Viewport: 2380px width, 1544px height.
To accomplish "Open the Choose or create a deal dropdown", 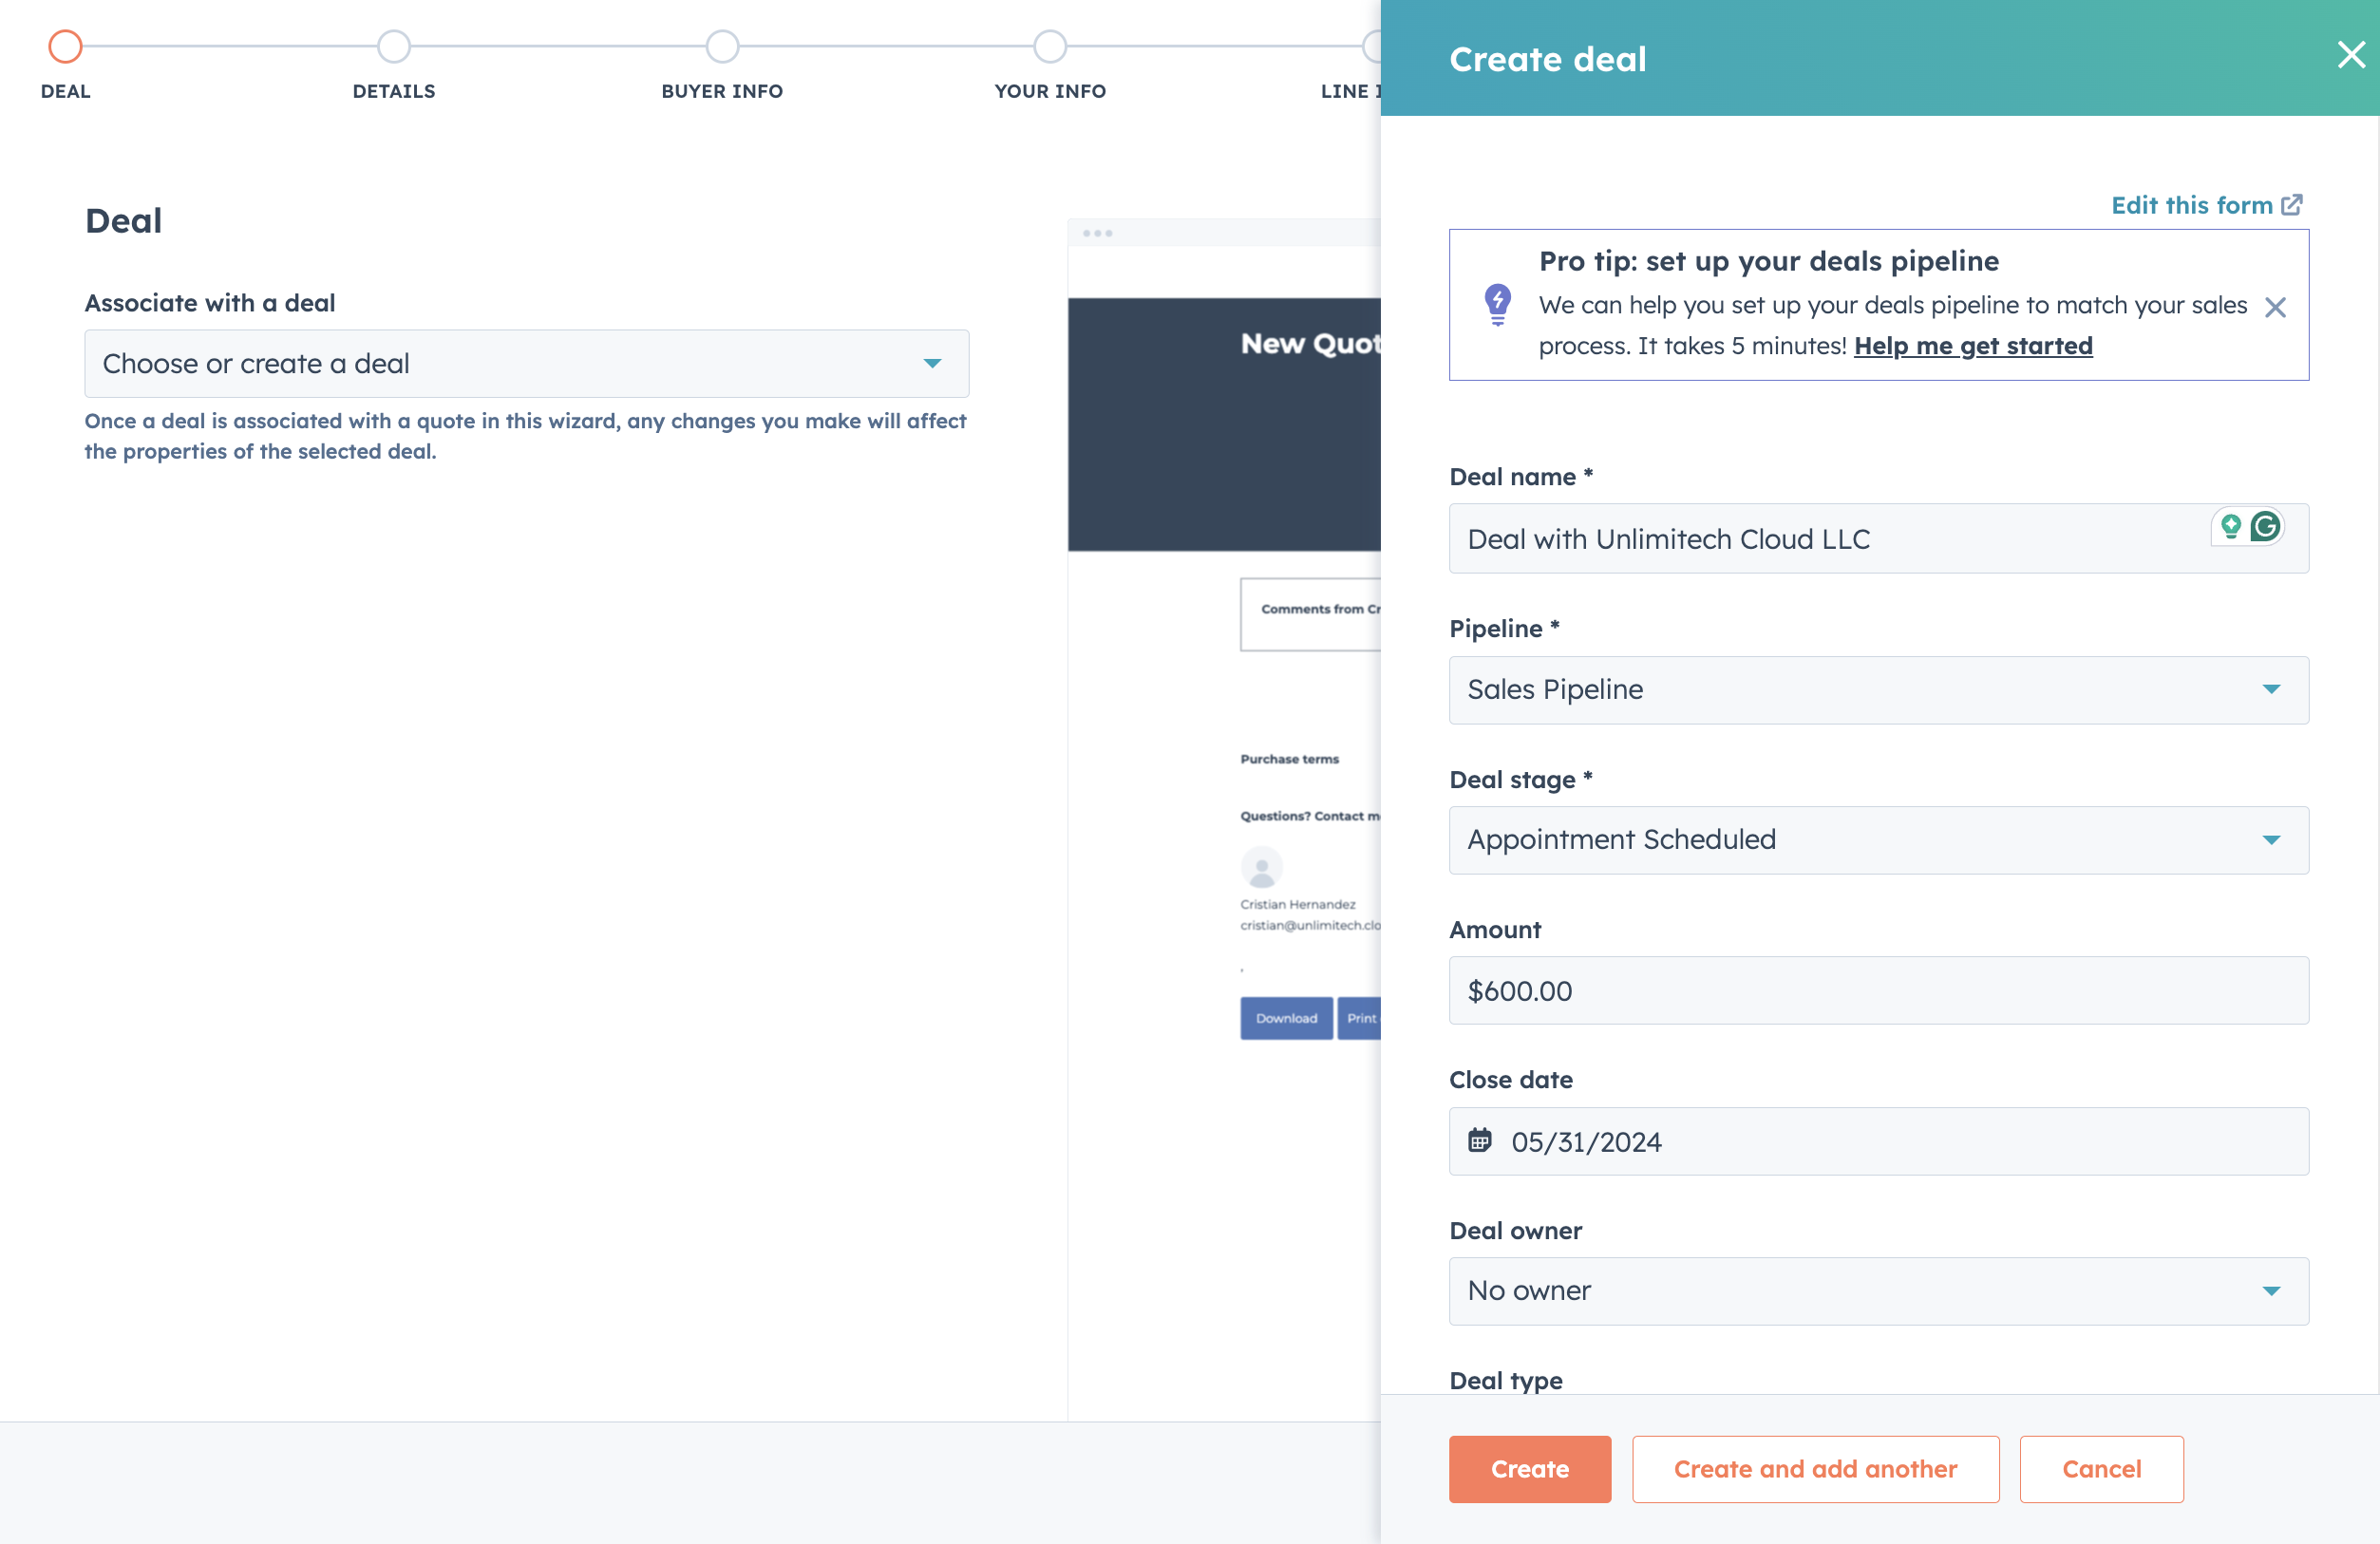I will pyautogui.click(x=526, y=364).
